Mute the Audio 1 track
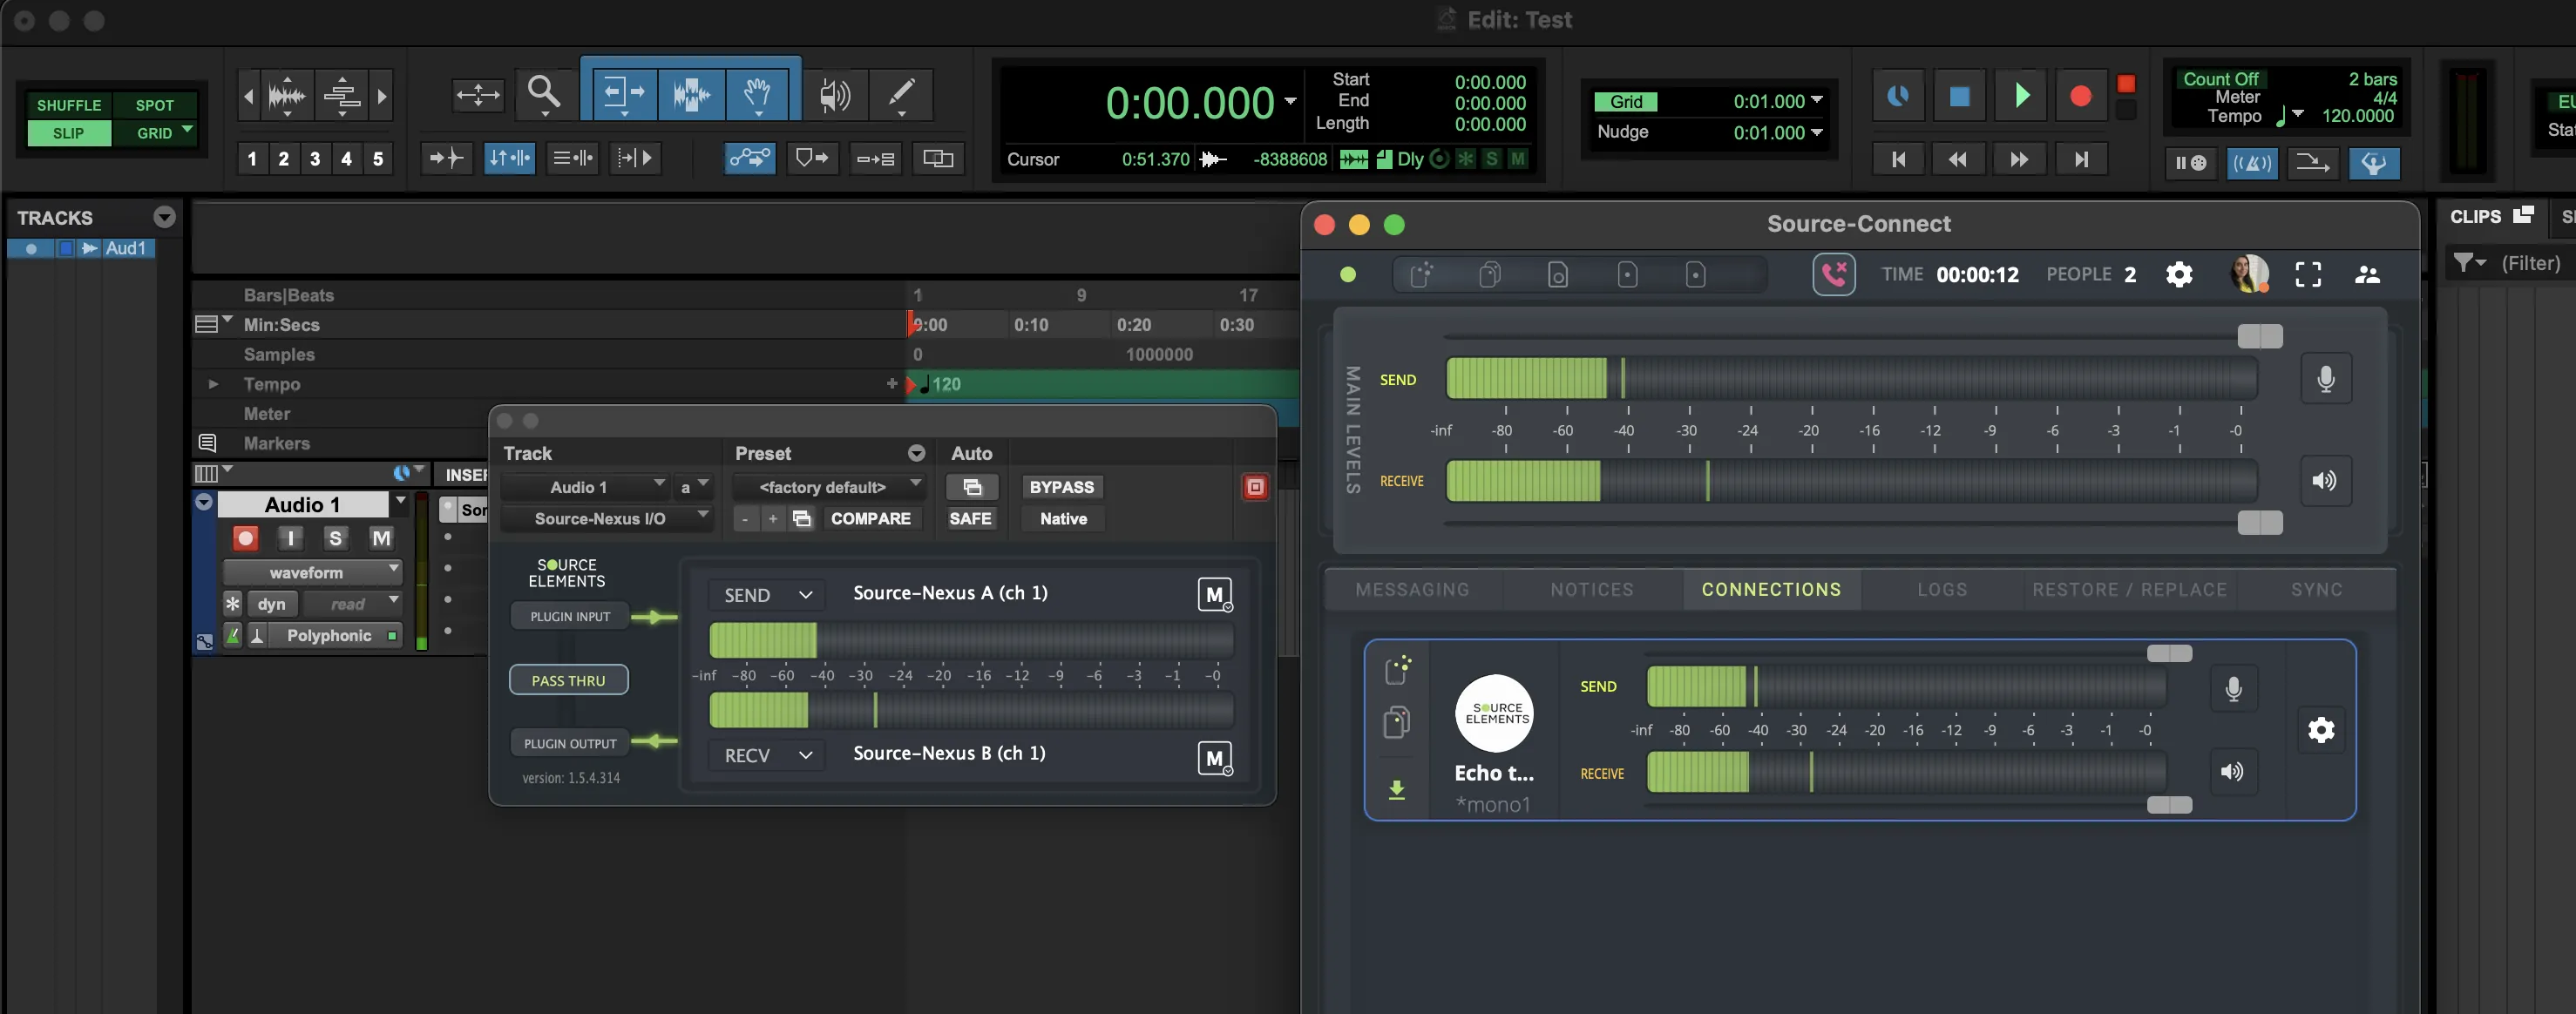This screenshot has width=2576, height=1014. (381, 539)
